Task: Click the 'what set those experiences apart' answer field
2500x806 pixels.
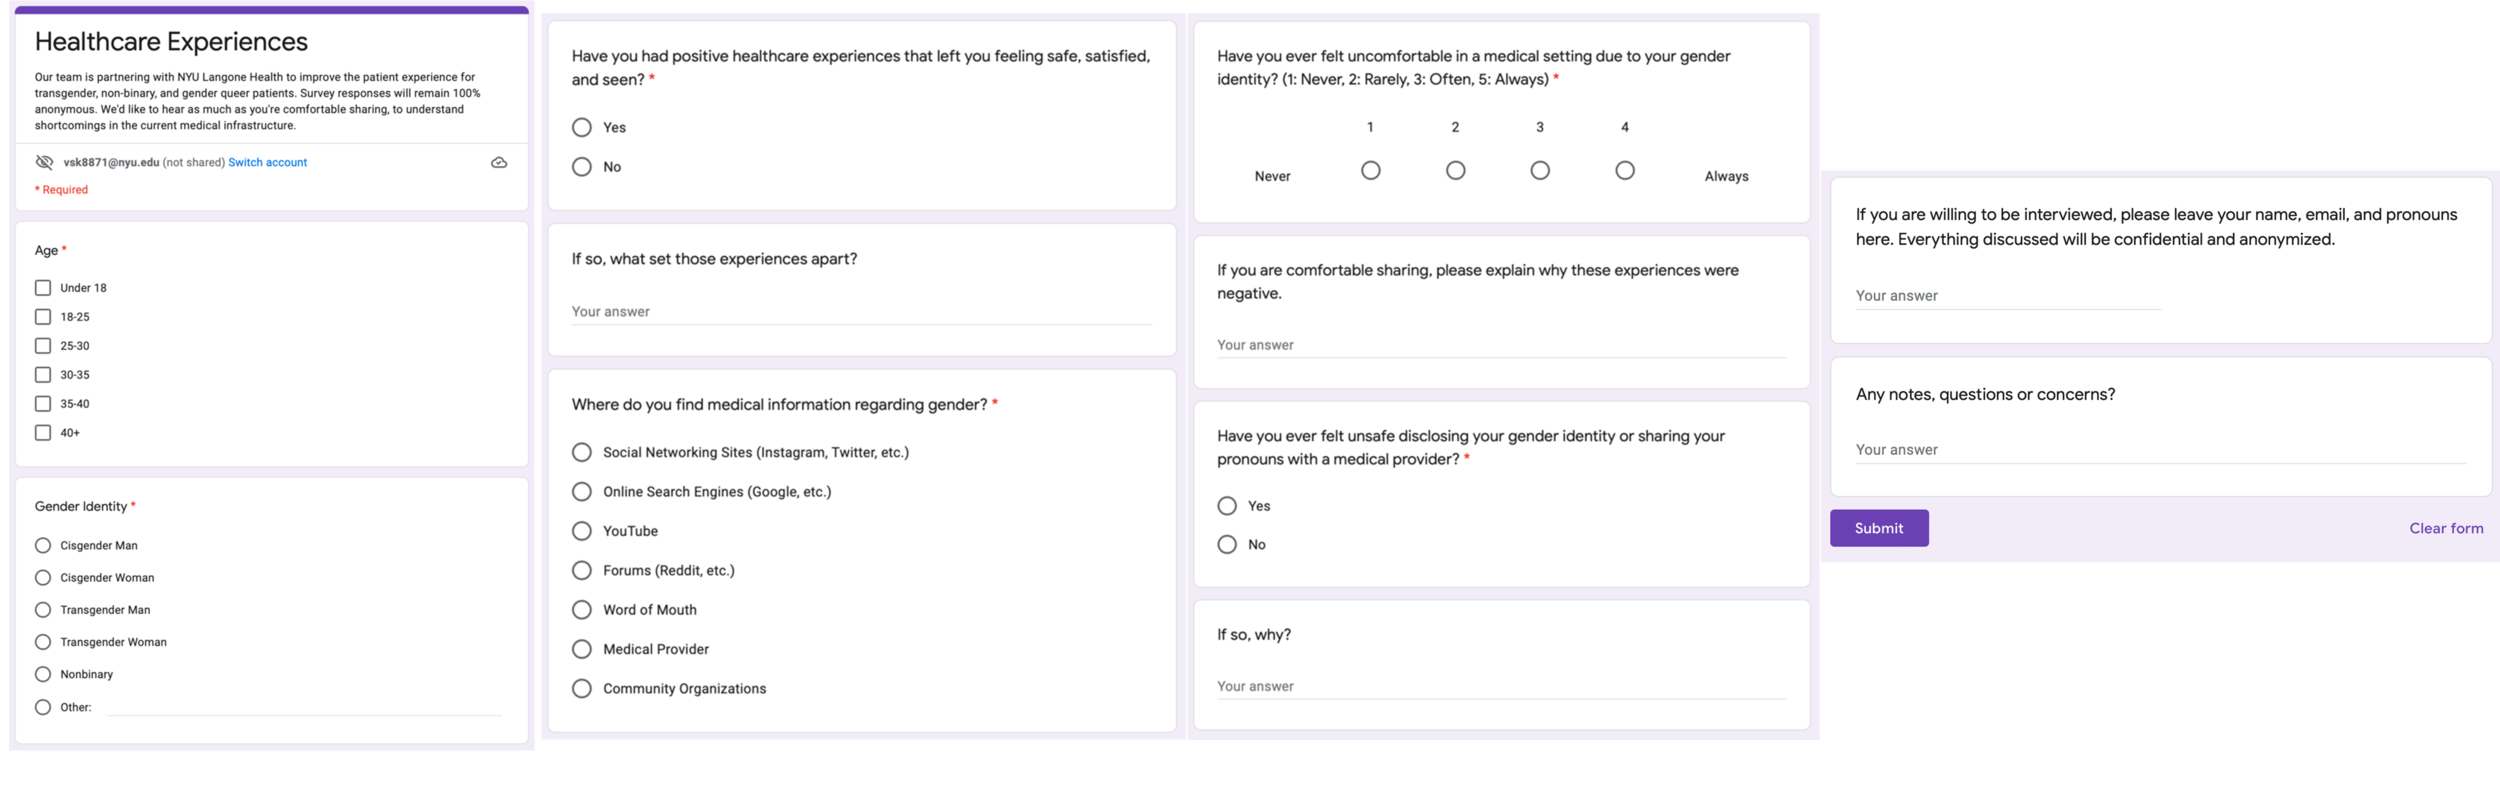Action: tap(860, 312)
